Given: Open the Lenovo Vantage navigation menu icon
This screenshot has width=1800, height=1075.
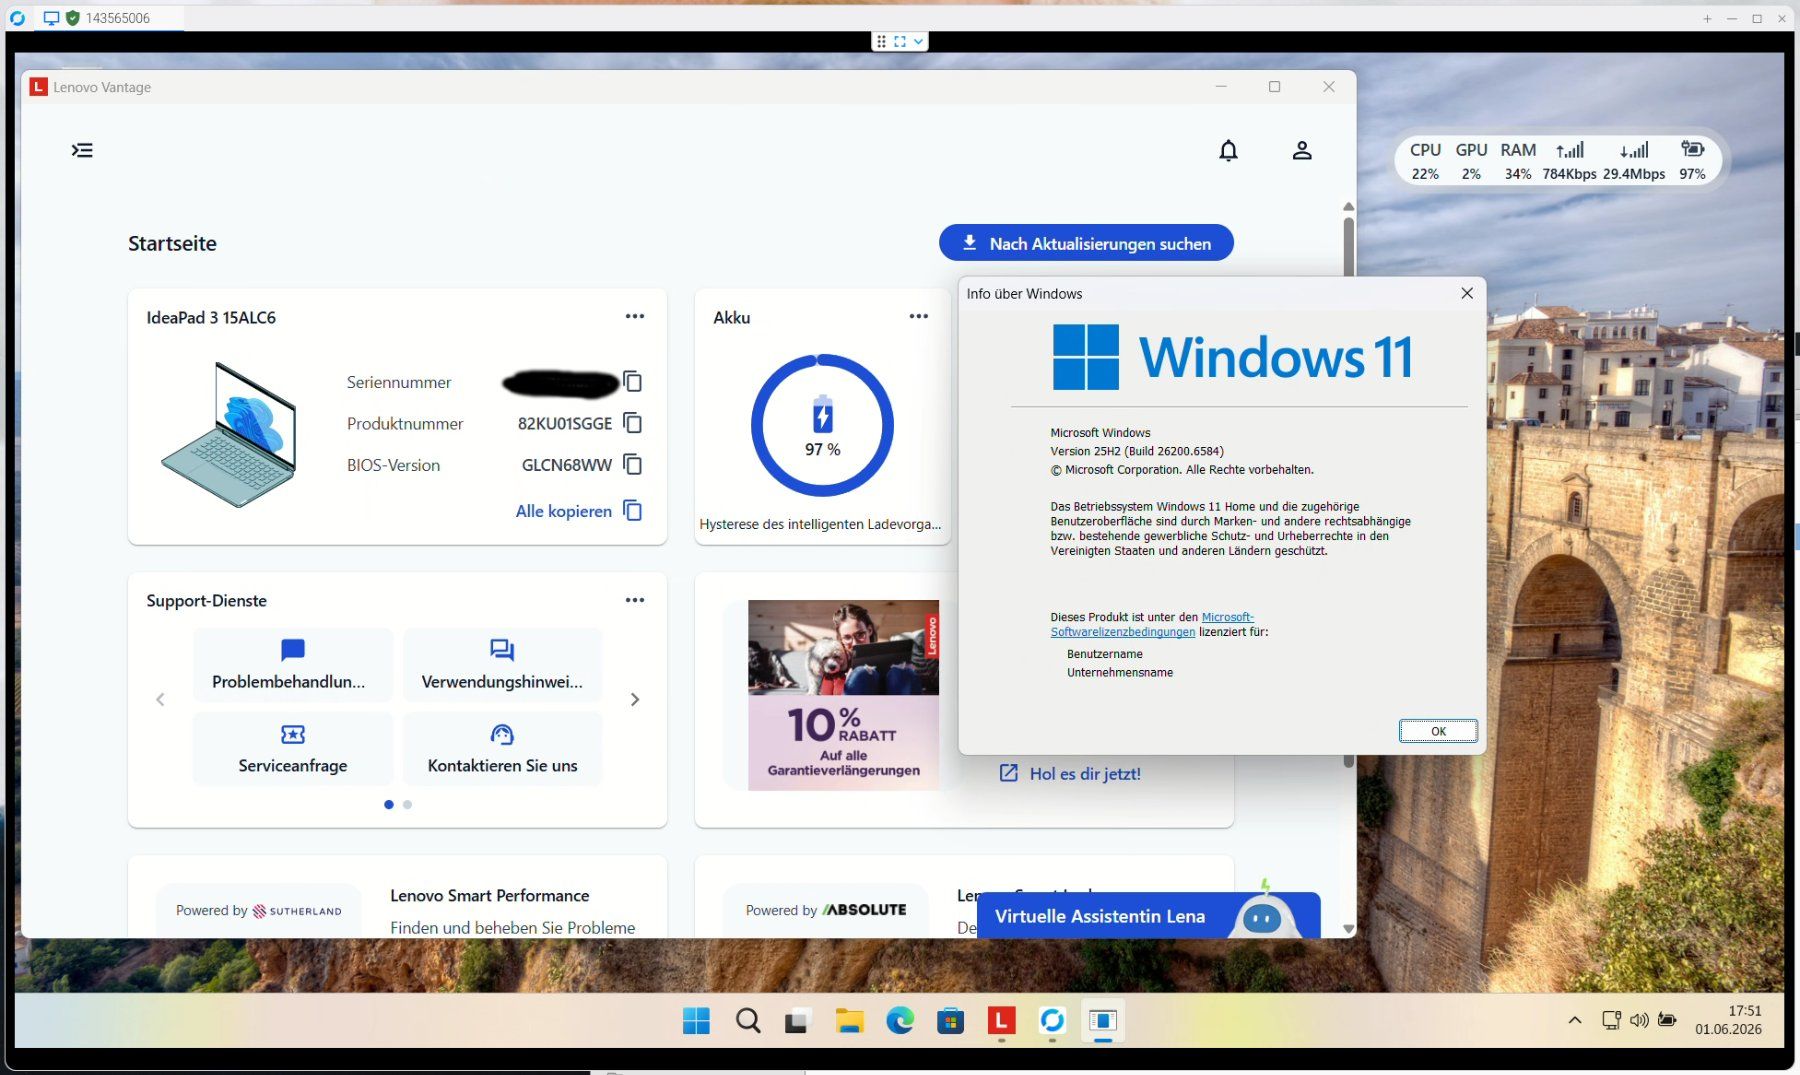Looking at the screenshot, I should coord(82,150).
